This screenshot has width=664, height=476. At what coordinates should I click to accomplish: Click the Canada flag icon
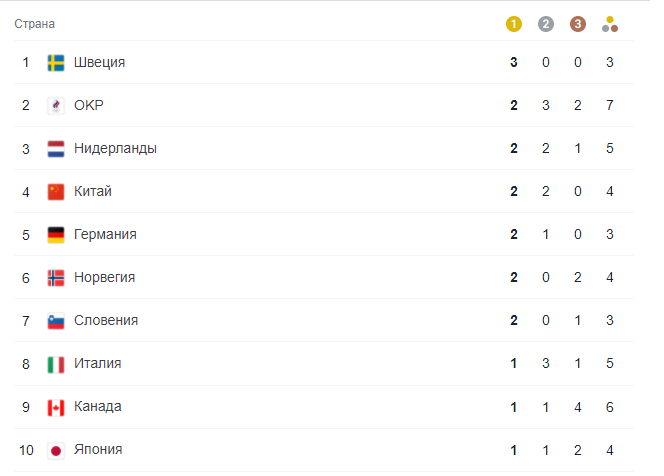pyautogui.click(x=56, y=407)
